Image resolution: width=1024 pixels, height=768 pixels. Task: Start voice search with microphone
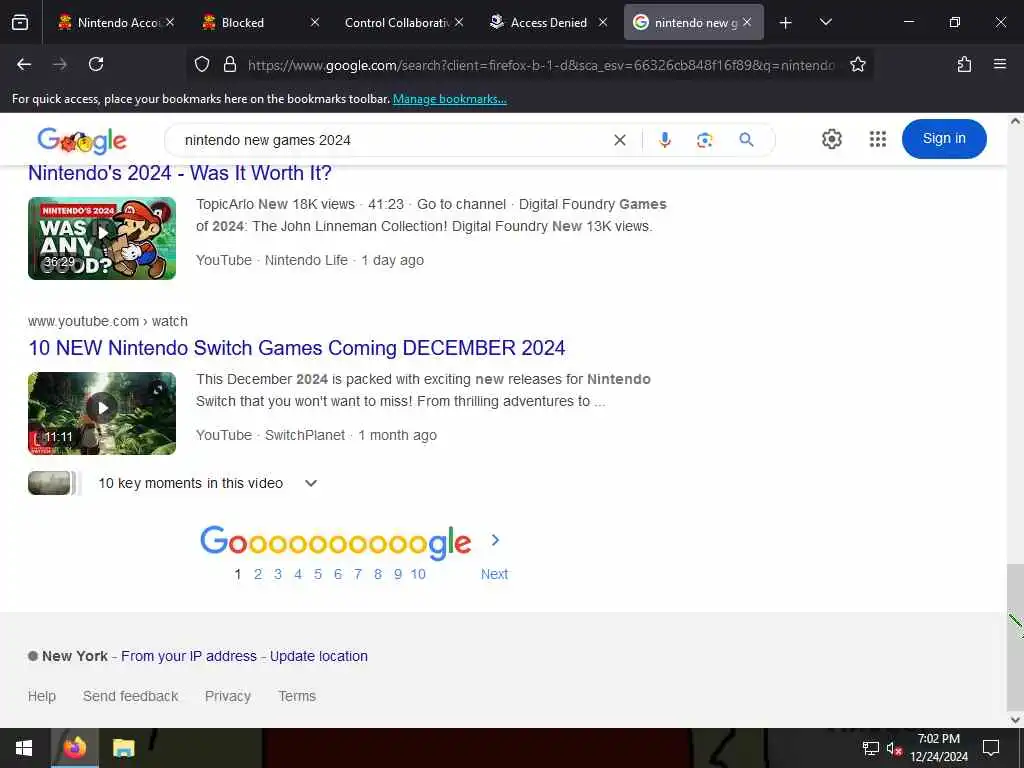(665, 140)
